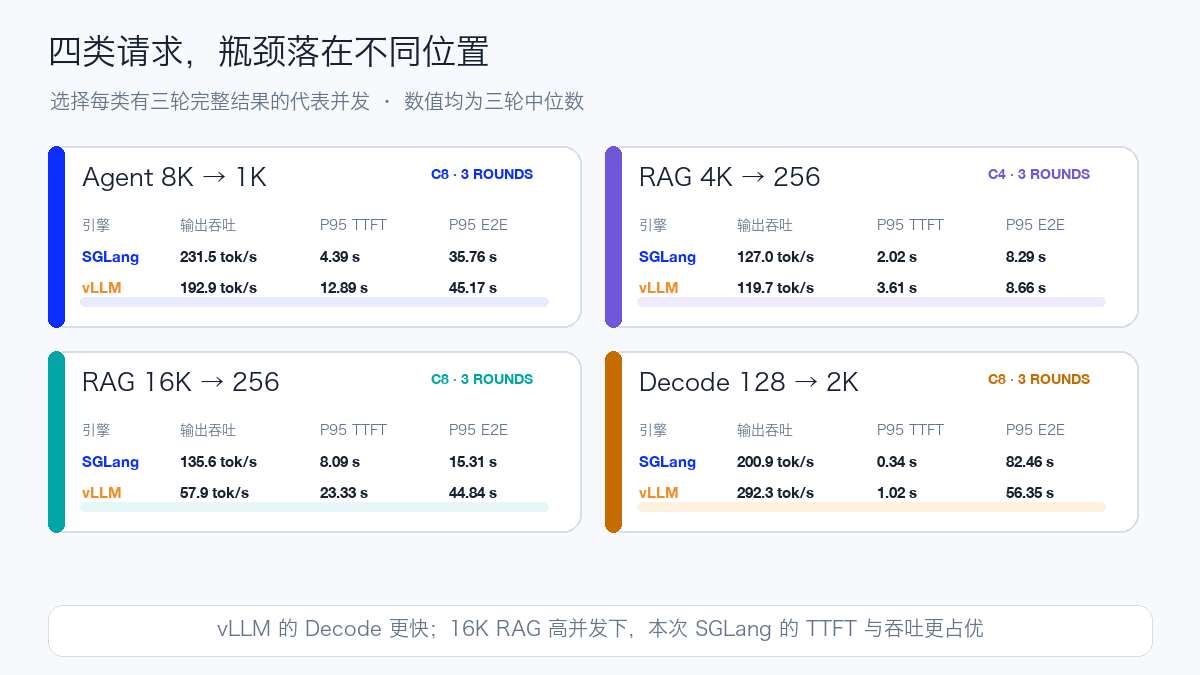Click the subtitle starting with 选择每类有三轮完整结果

click(x=317, y=101)
